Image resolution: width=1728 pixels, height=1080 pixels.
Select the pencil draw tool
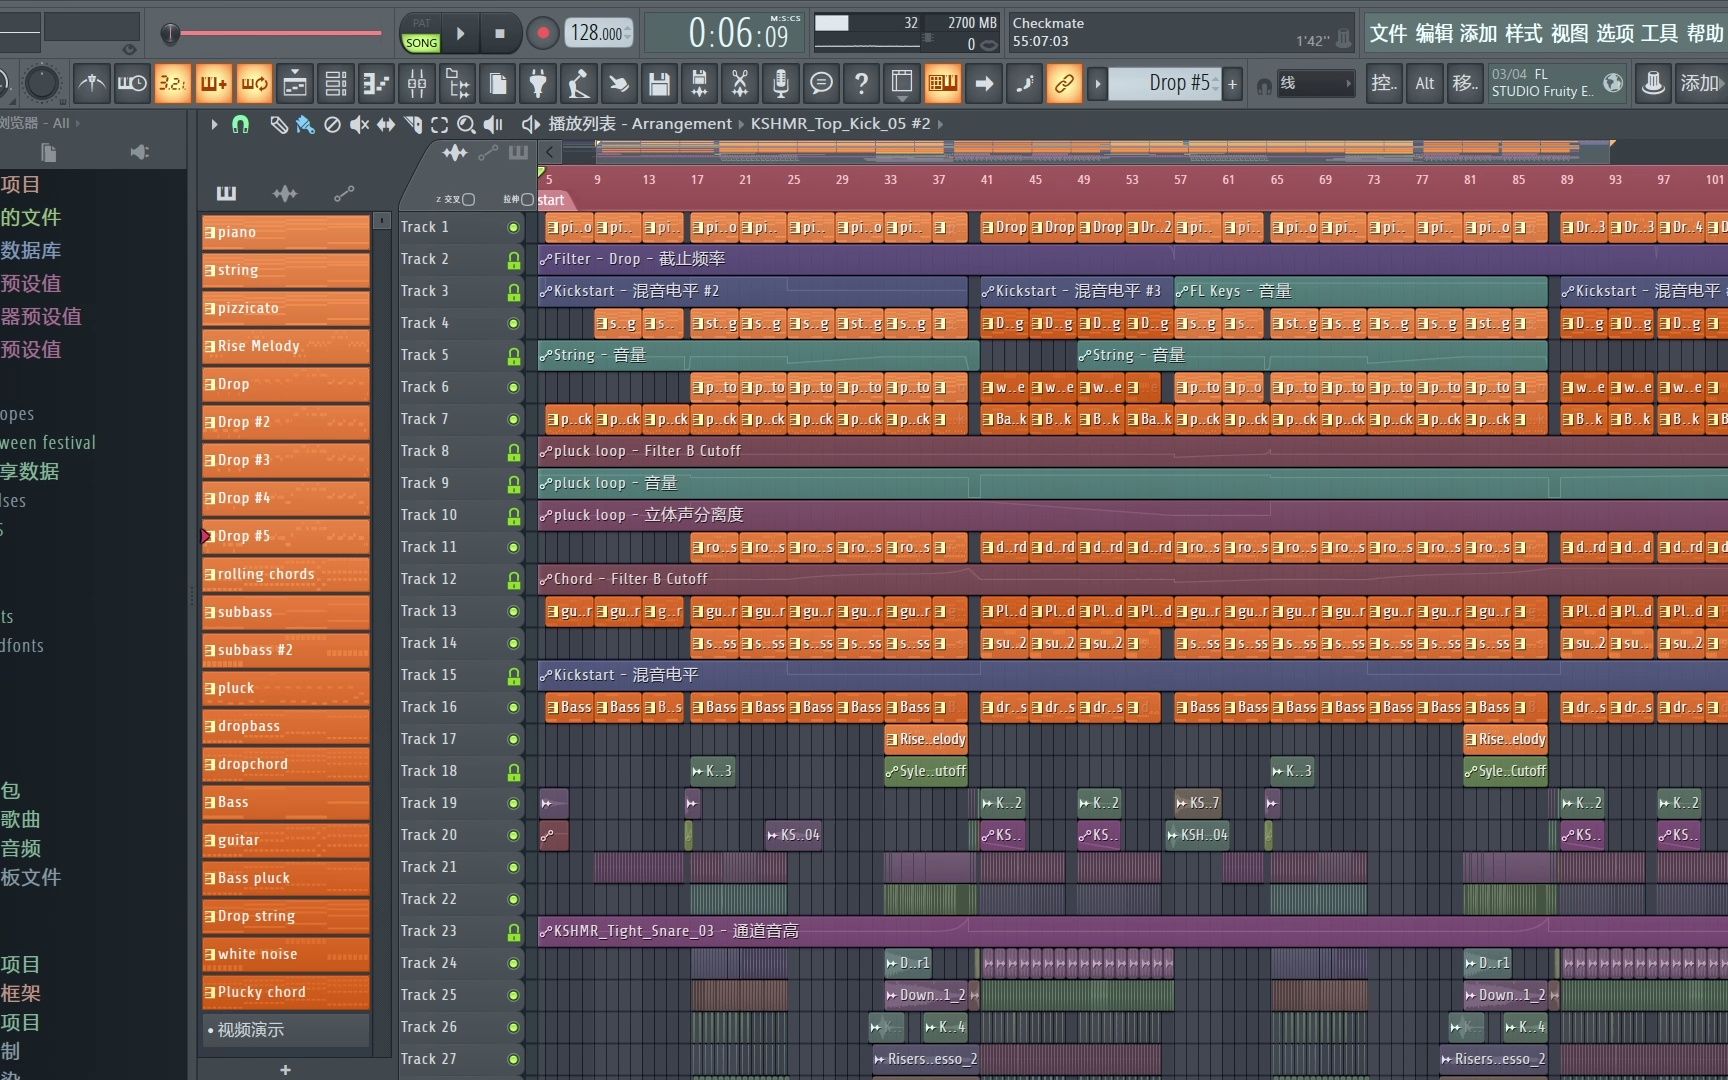point(279,124)
